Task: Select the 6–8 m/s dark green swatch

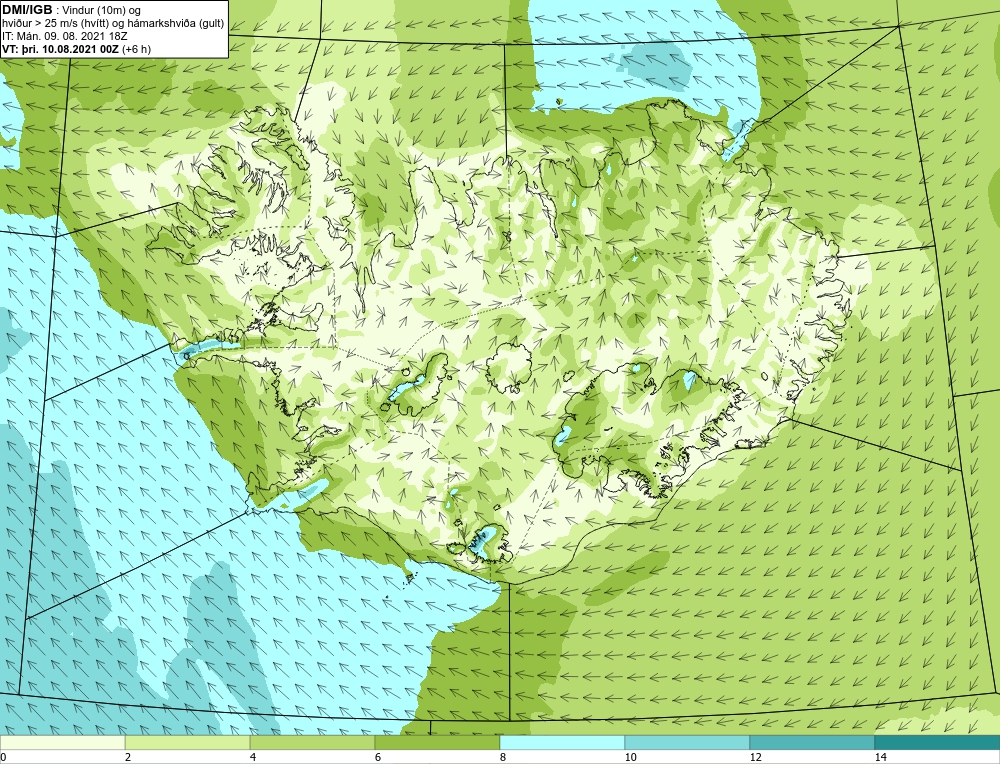Action: [438, 742]
